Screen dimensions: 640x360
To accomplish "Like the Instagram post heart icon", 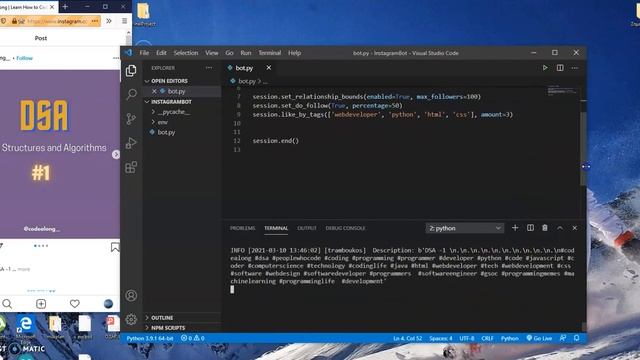I will [75, 304].
